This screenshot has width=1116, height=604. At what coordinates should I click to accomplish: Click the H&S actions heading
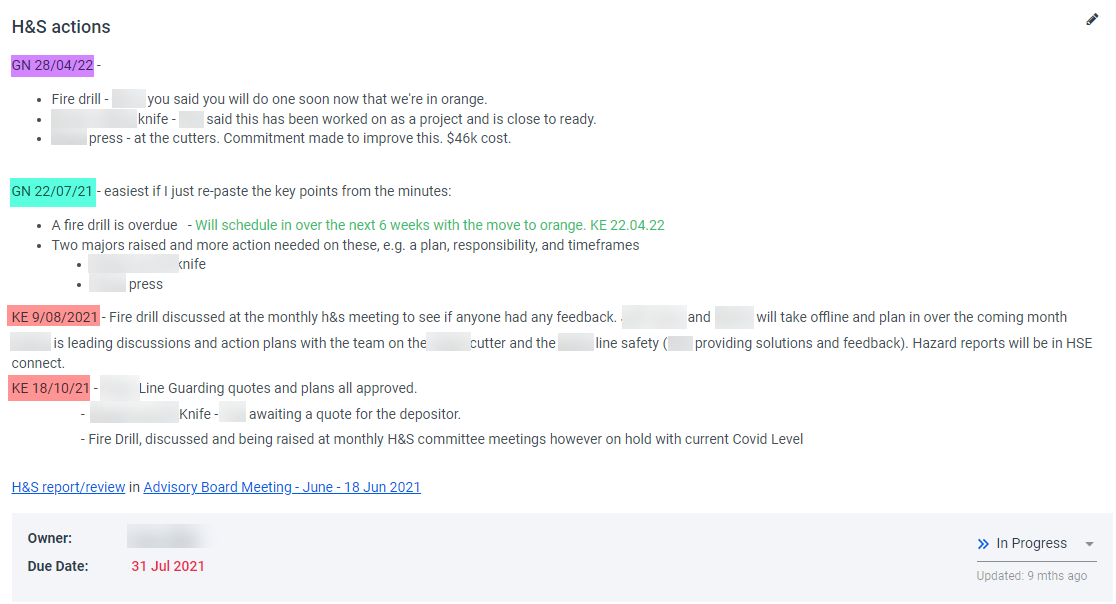[x=61, y=27]
